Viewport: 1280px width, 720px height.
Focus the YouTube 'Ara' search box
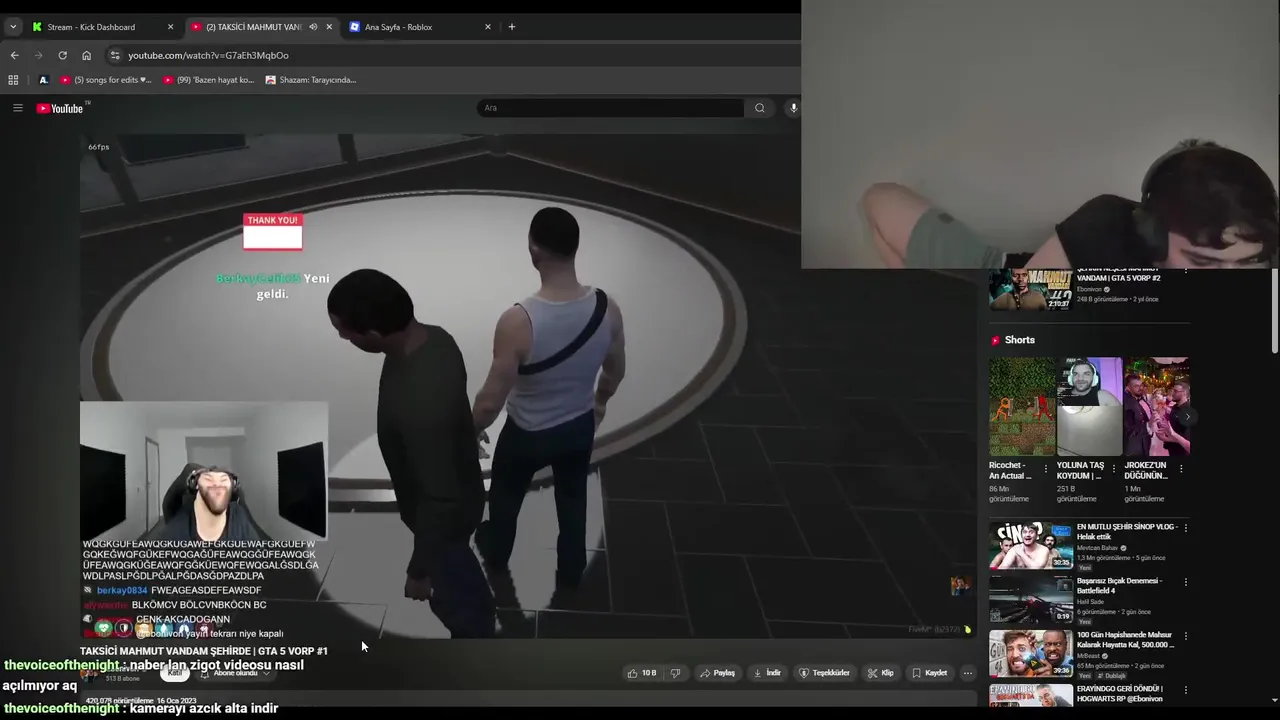tap(610, 108)
